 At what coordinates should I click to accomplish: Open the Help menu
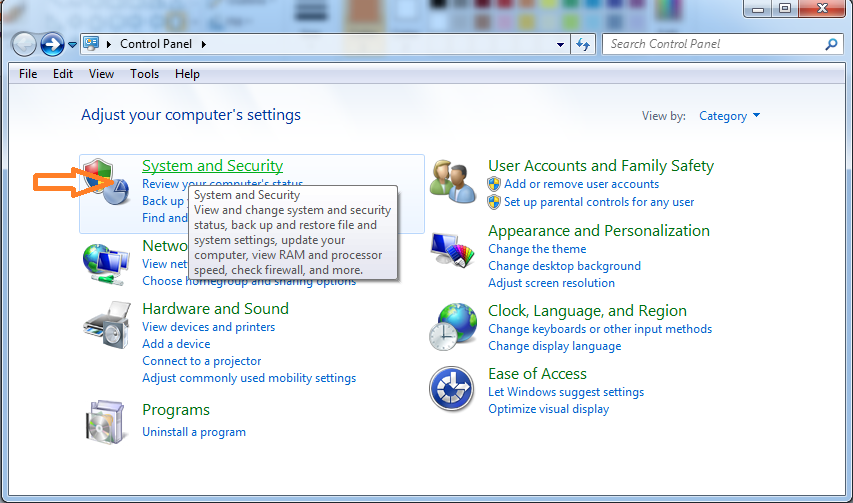point(187,74)
